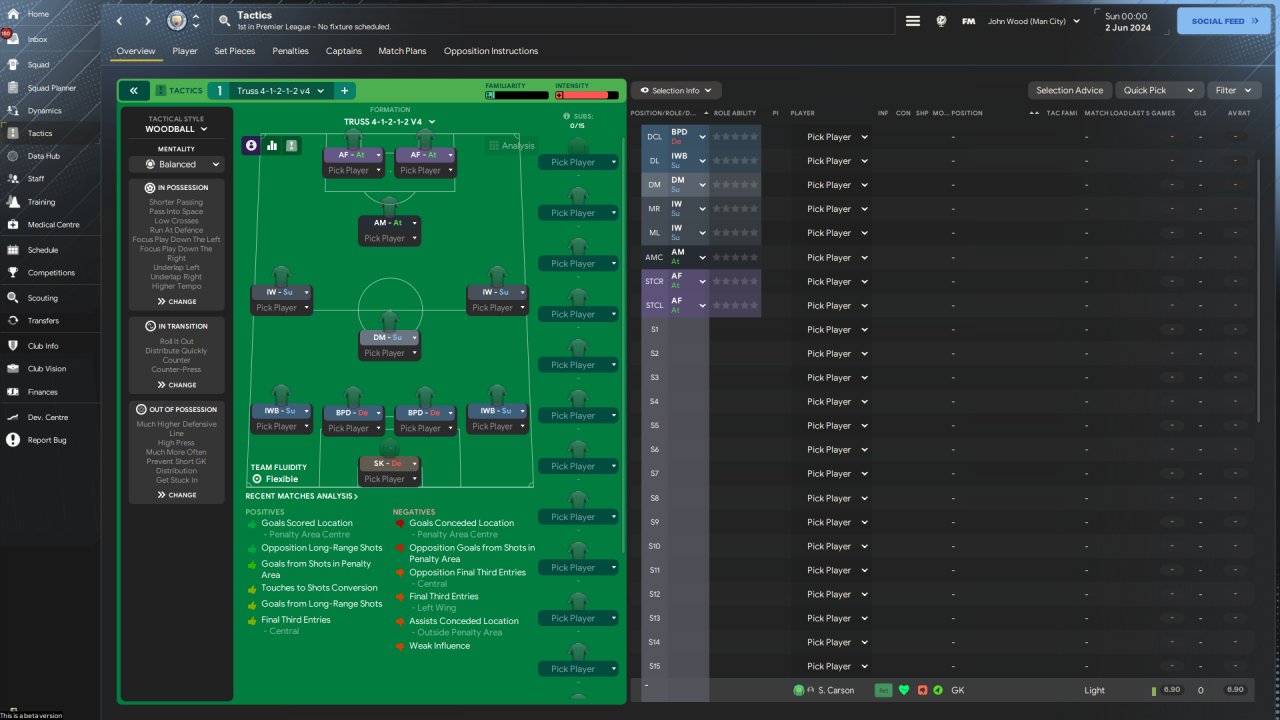The width and height of the screenshot is (1280, 720).
Task: Click the FM logo icon
Action: [968, 21]
